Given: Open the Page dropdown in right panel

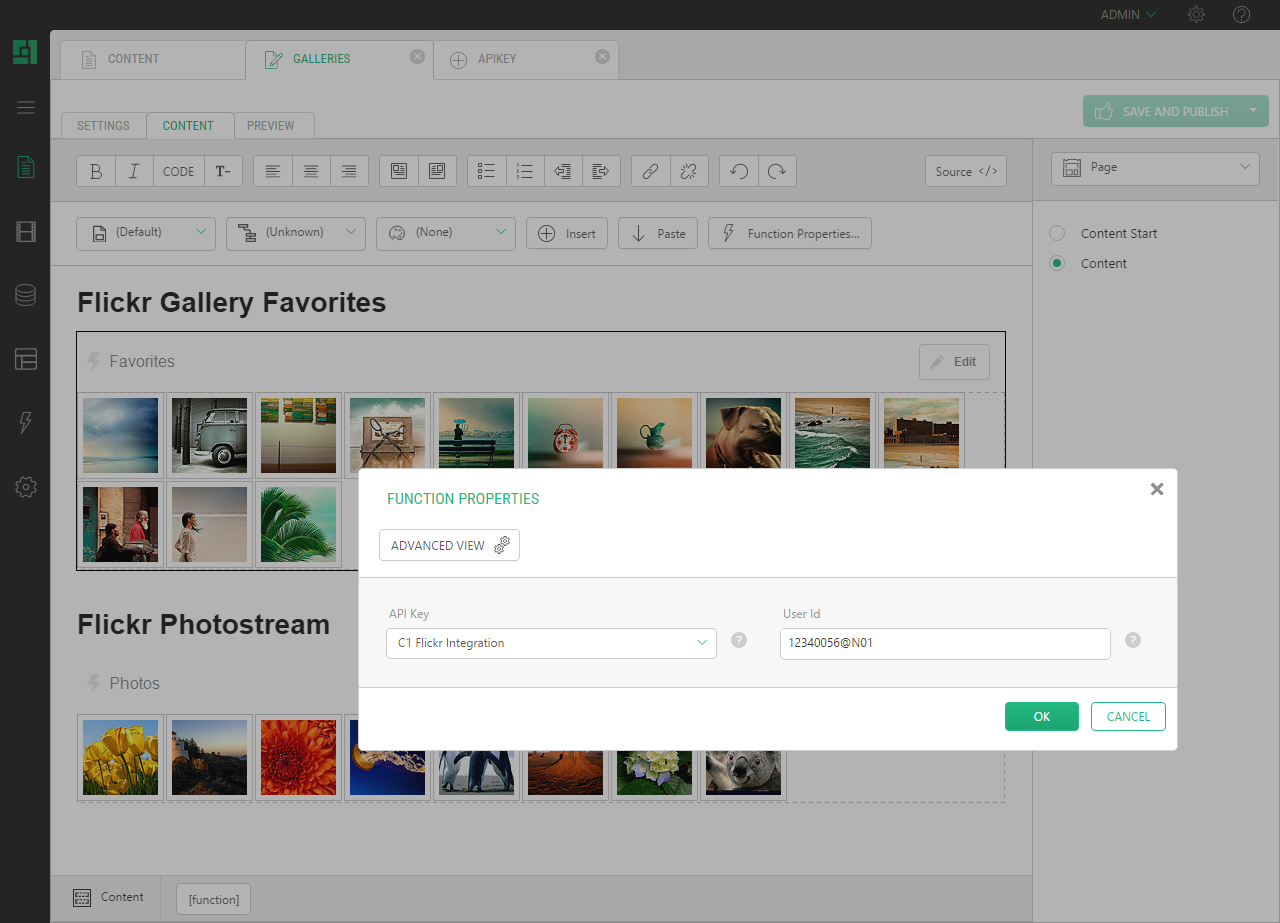Looking at the screenshot, I should pos(1155,168).
